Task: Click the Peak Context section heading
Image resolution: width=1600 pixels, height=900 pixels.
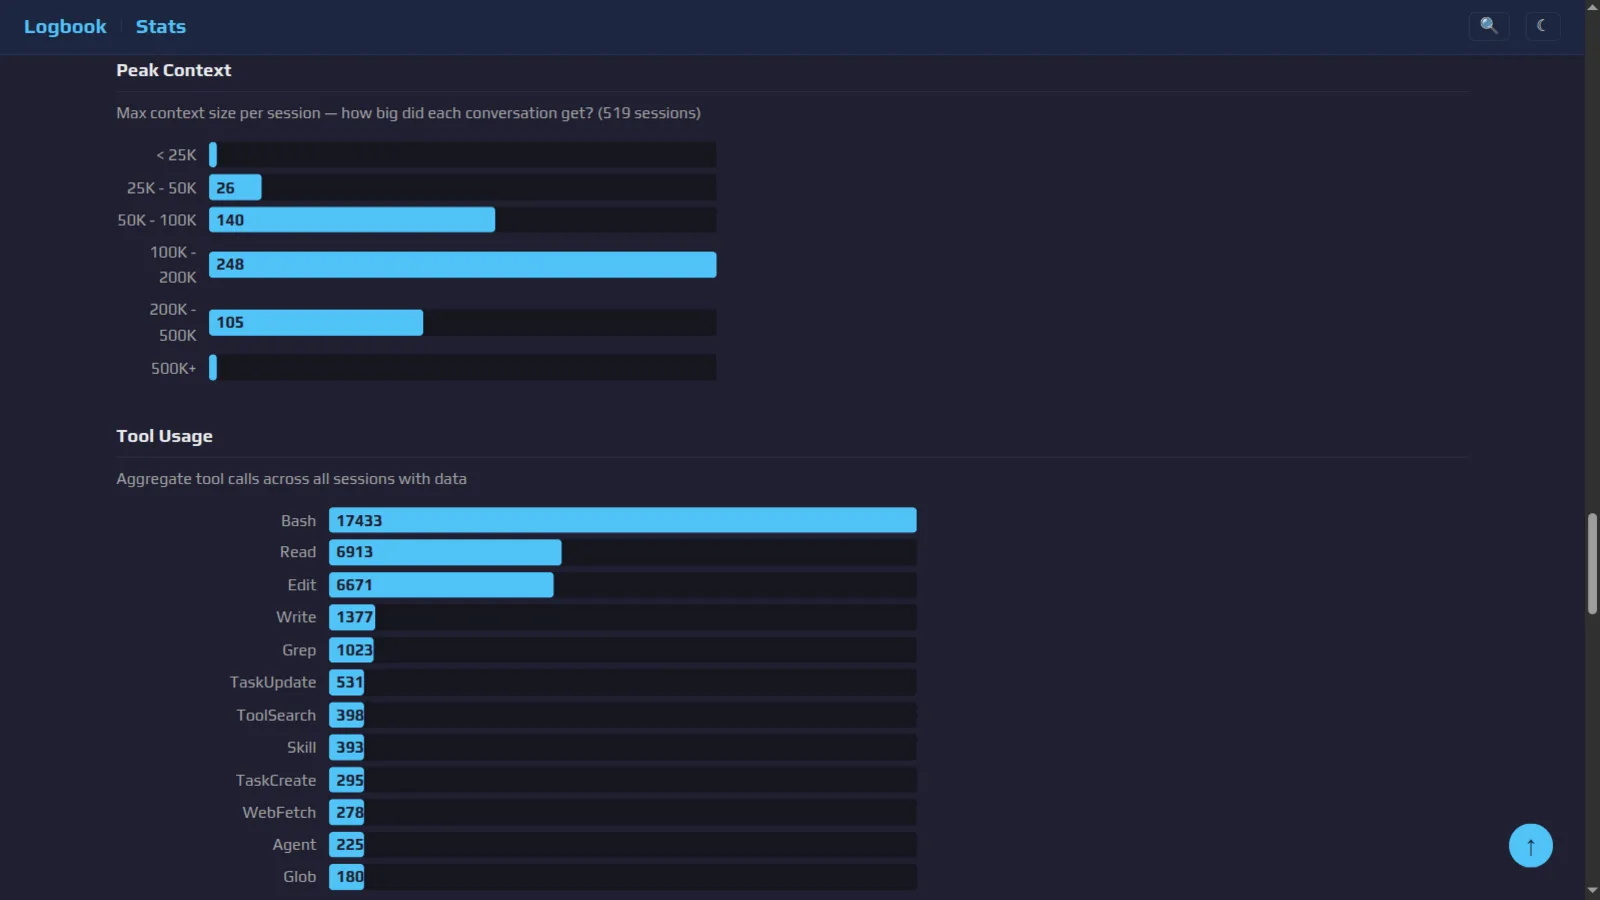Action: click(173, 70)
